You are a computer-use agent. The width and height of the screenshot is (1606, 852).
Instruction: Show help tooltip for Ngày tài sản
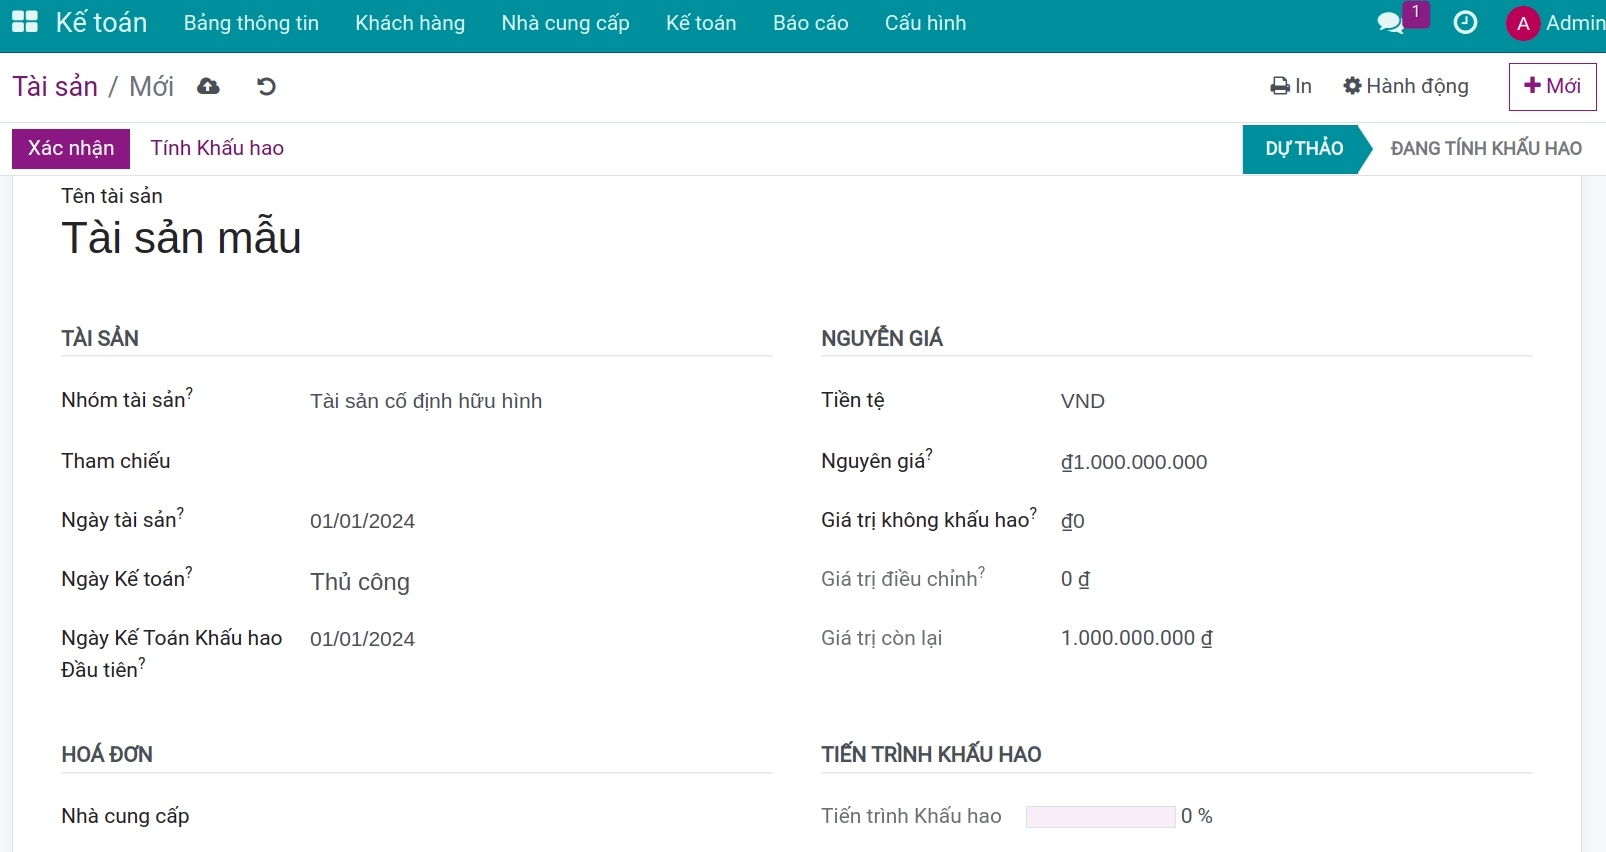pyautogui.click(x=180, y=513)
